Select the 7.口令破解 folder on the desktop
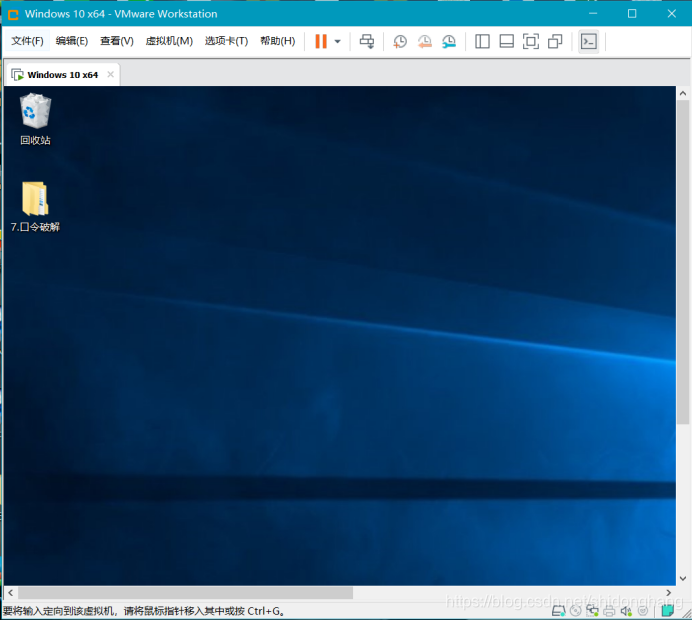This screenshot has width=692, height=620. click(35, 207)
